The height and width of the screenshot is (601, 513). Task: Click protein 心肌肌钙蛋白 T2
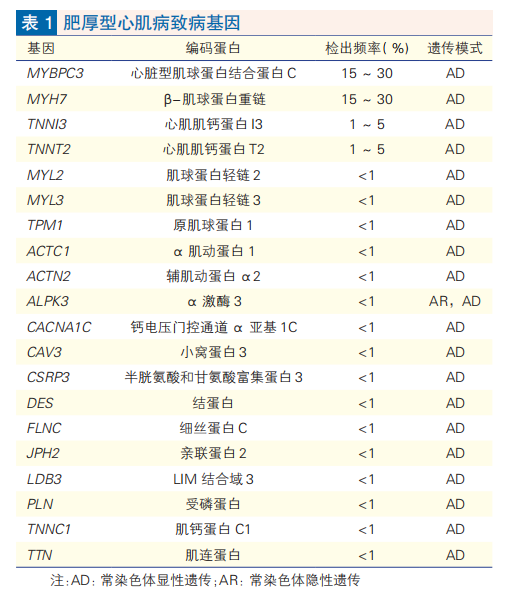[214, 149]
